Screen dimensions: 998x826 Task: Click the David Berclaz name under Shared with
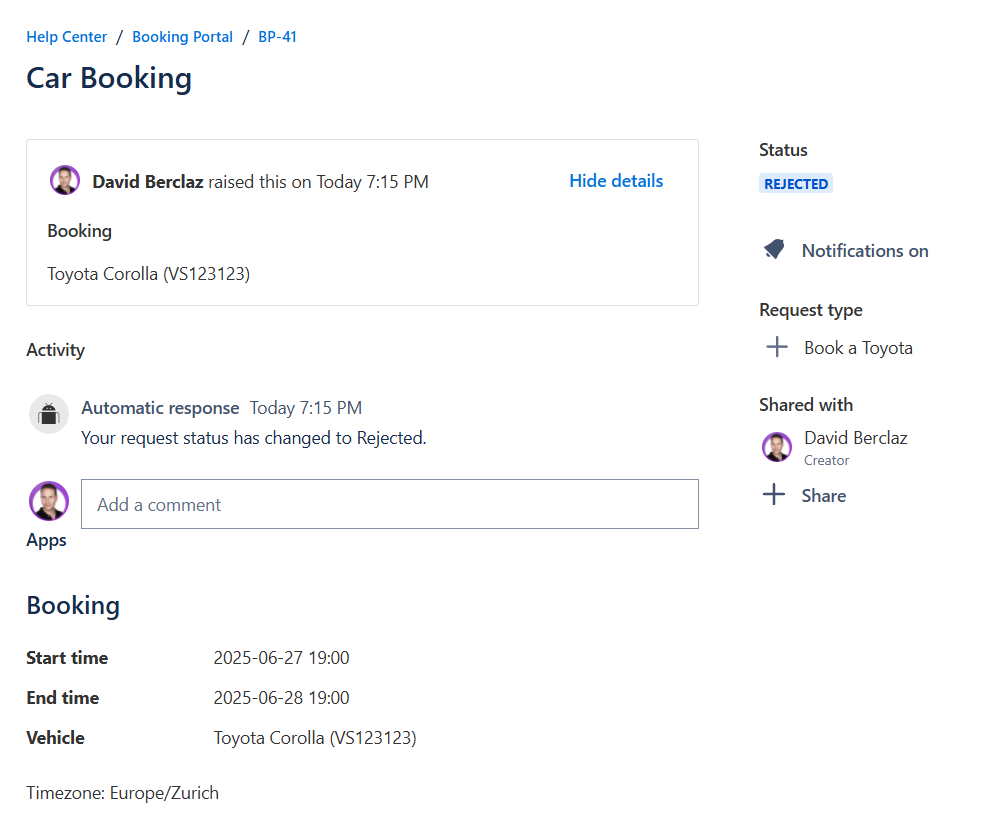(855, 438)
